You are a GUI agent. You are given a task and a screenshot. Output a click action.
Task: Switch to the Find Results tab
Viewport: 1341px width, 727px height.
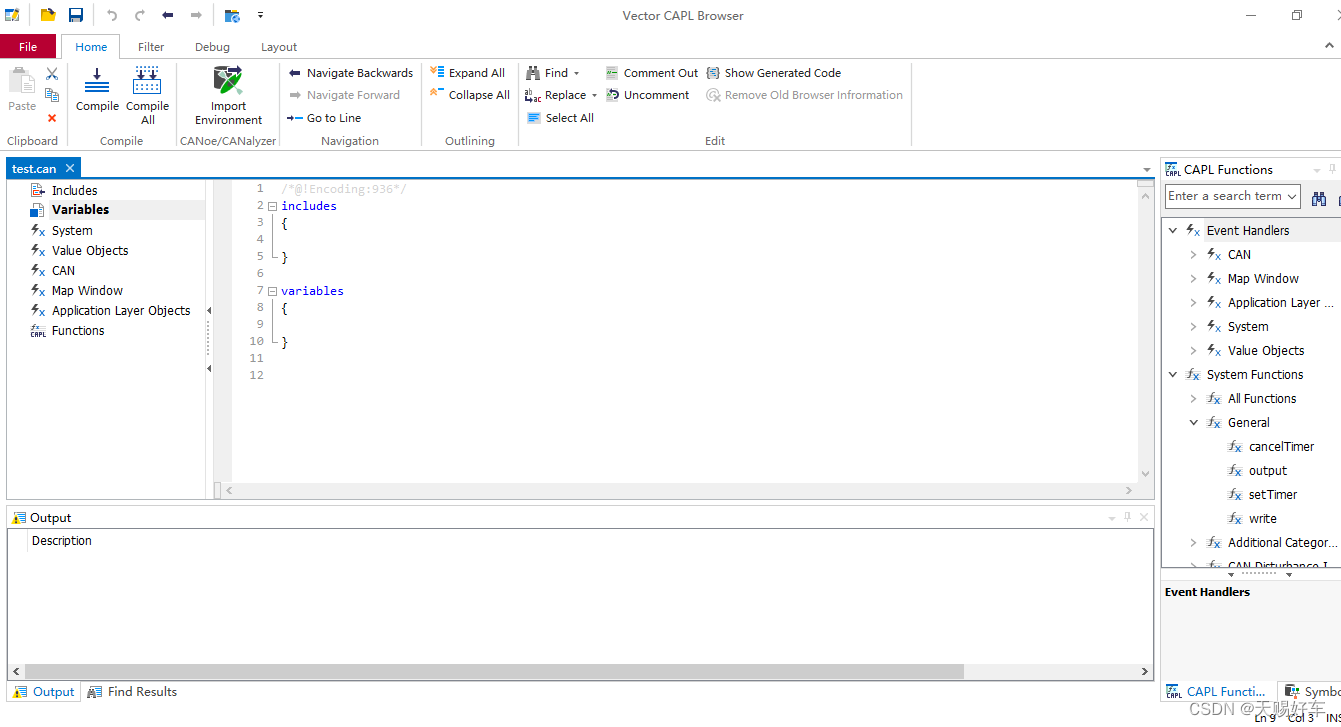132,692
